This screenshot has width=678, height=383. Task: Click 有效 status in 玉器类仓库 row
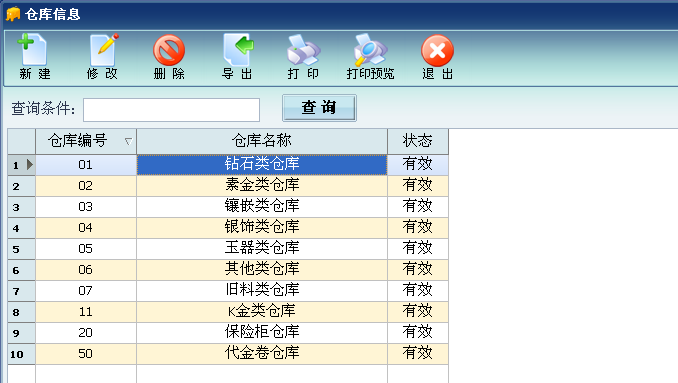[x=418, y=249]
